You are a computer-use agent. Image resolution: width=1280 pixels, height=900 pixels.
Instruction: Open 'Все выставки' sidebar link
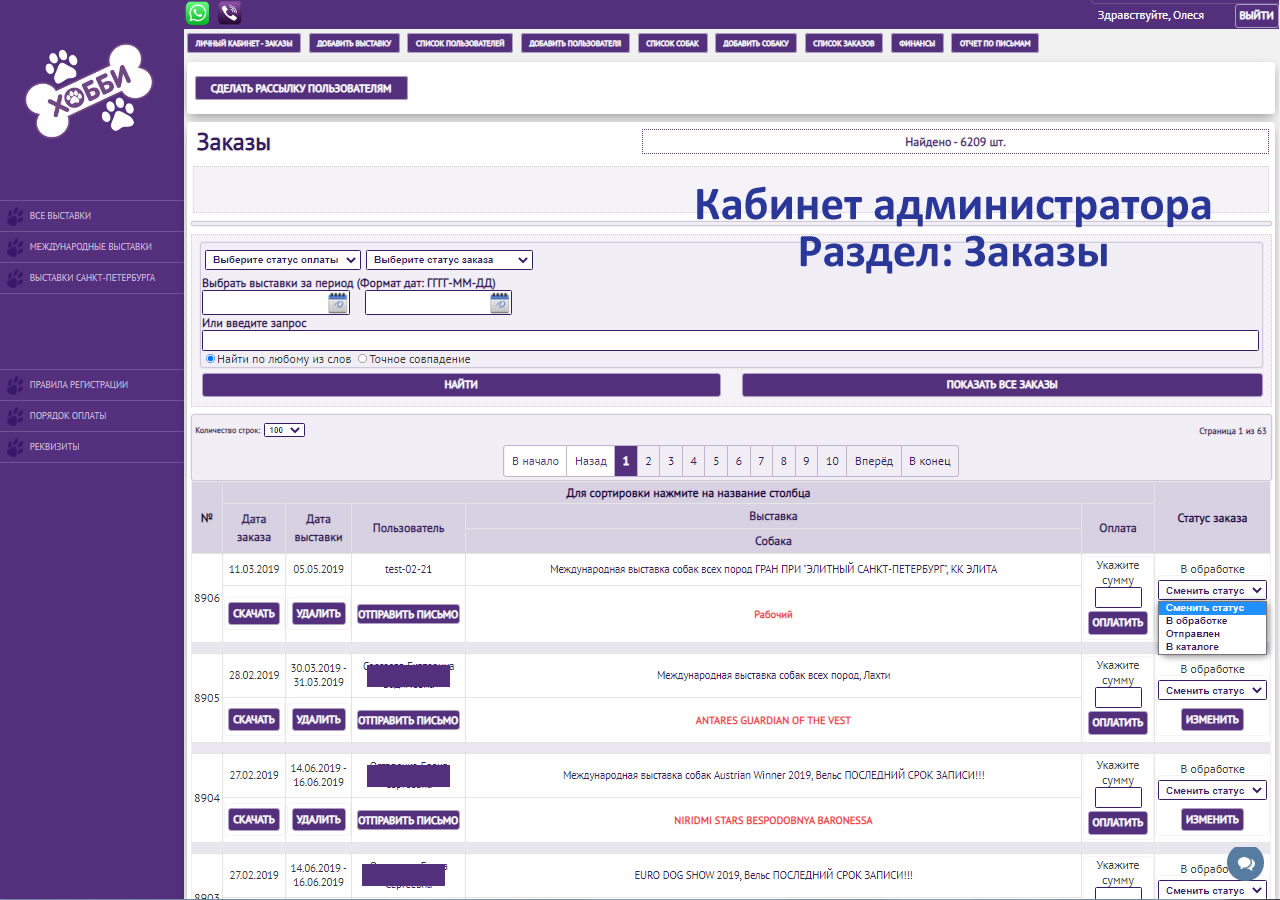click(60, 216)
